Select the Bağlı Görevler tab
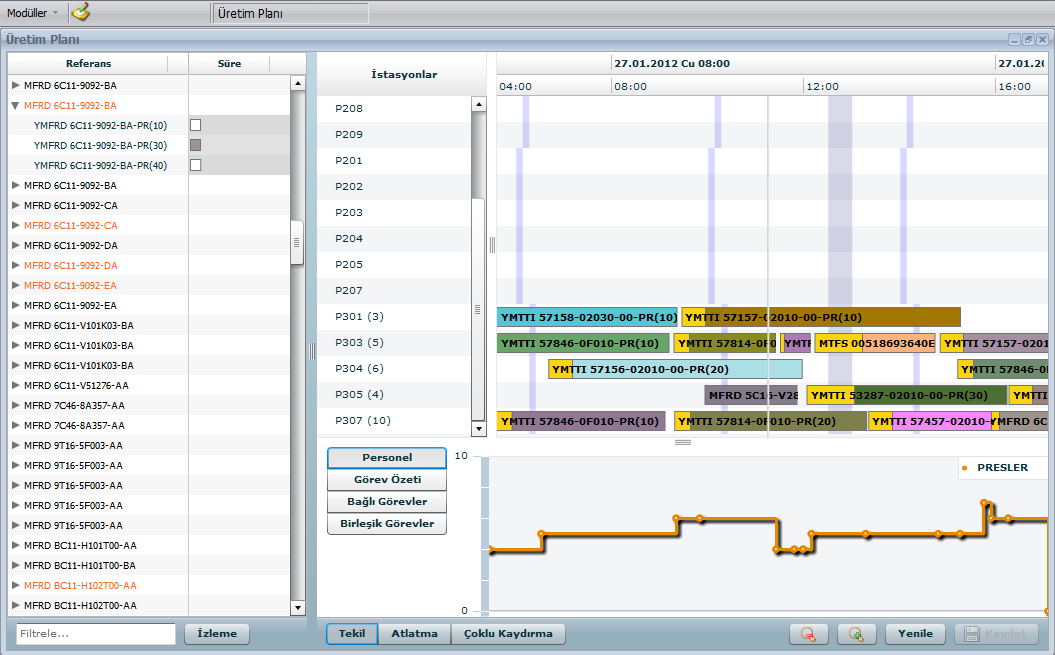This screenshot has height=655, width=1055. click(387, 501)
